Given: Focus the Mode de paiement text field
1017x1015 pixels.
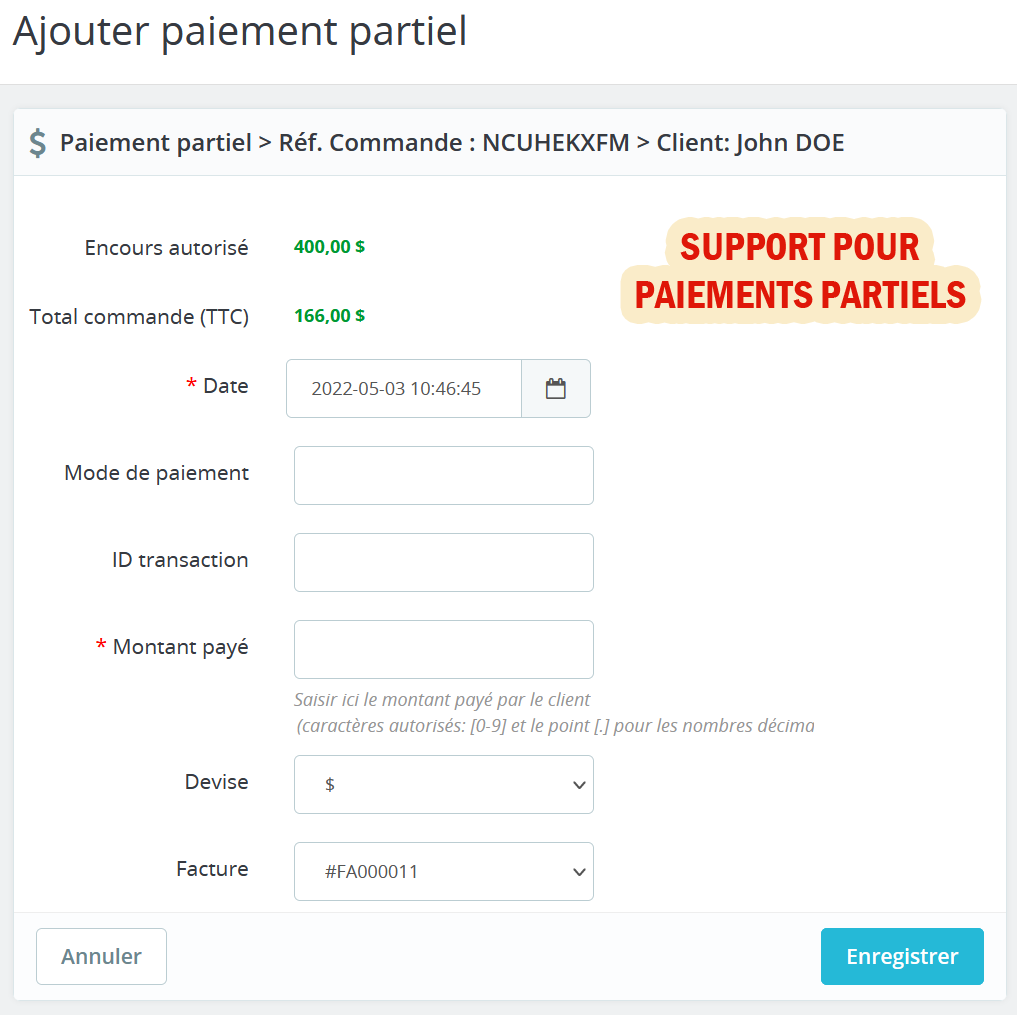Looking at the screenshot, I should click(x=443, y=475).
